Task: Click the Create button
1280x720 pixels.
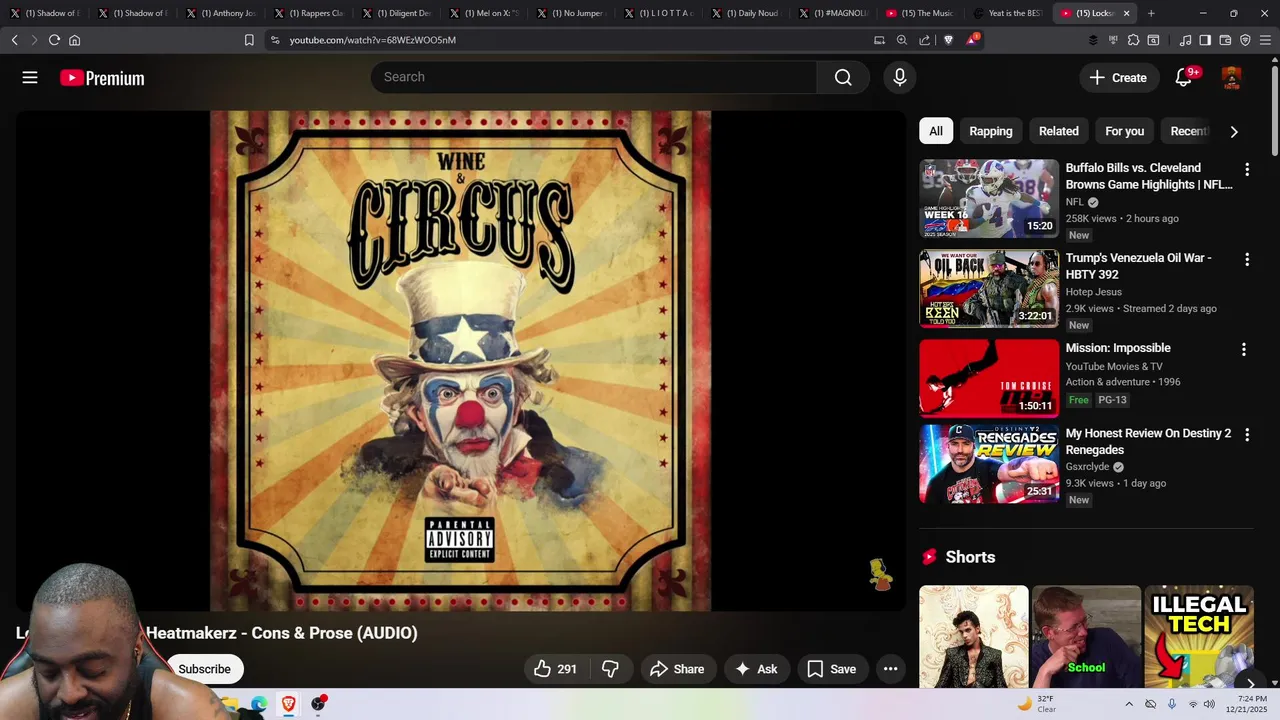Action: tap(1118, 77)
